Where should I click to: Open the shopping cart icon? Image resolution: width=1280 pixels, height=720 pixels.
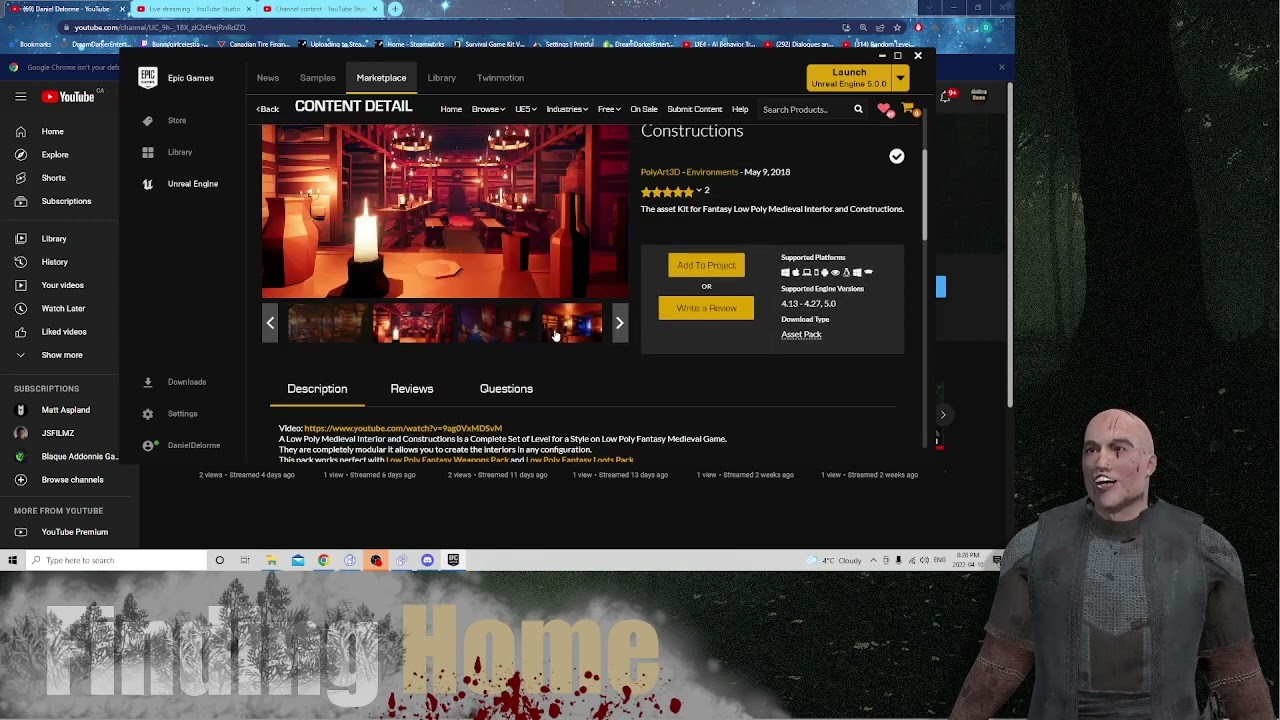tap(908, 109)
